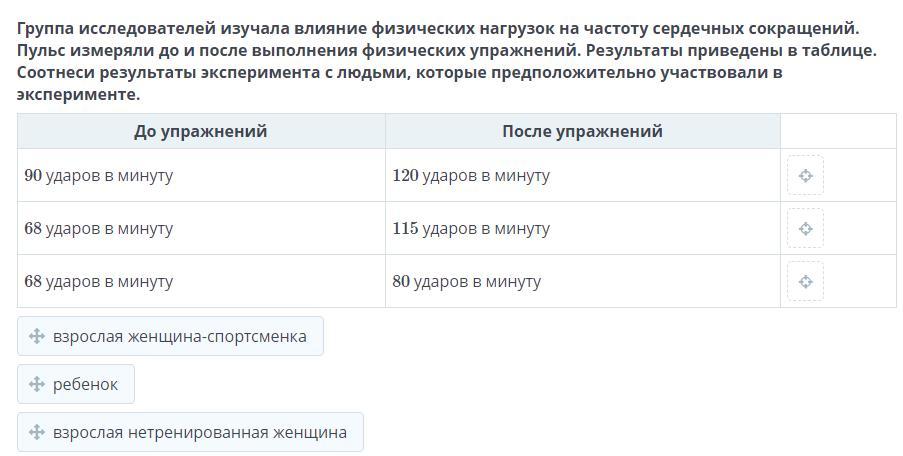
Task: Click move handle icon beside взрослая женщина-спортсменка
Action: click(37, 336)
